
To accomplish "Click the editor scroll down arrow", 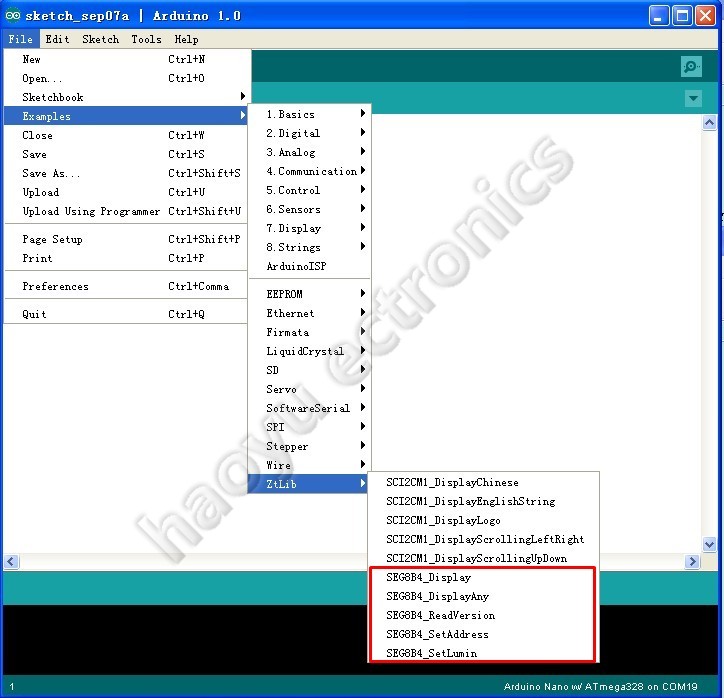I will [x=709, y=544].
